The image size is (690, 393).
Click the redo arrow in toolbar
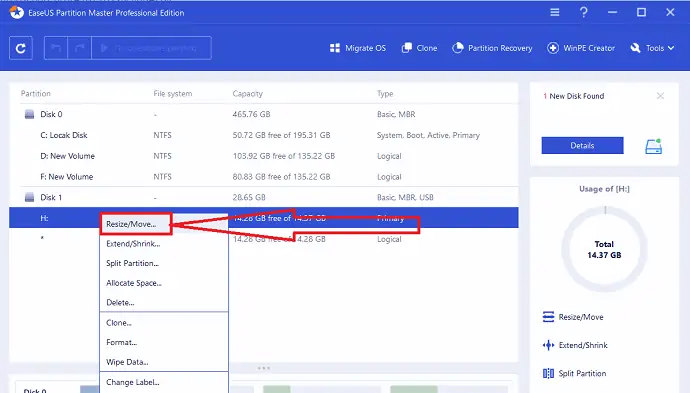(80, 48)
